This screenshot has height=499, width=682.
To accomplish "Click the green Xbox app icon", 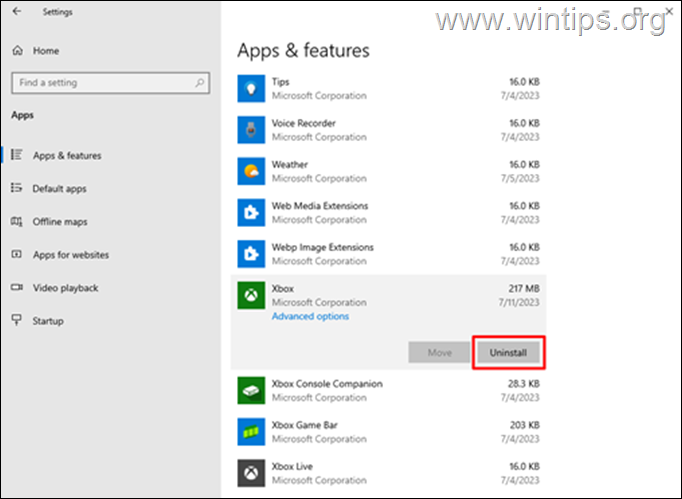I will point(251,295).
